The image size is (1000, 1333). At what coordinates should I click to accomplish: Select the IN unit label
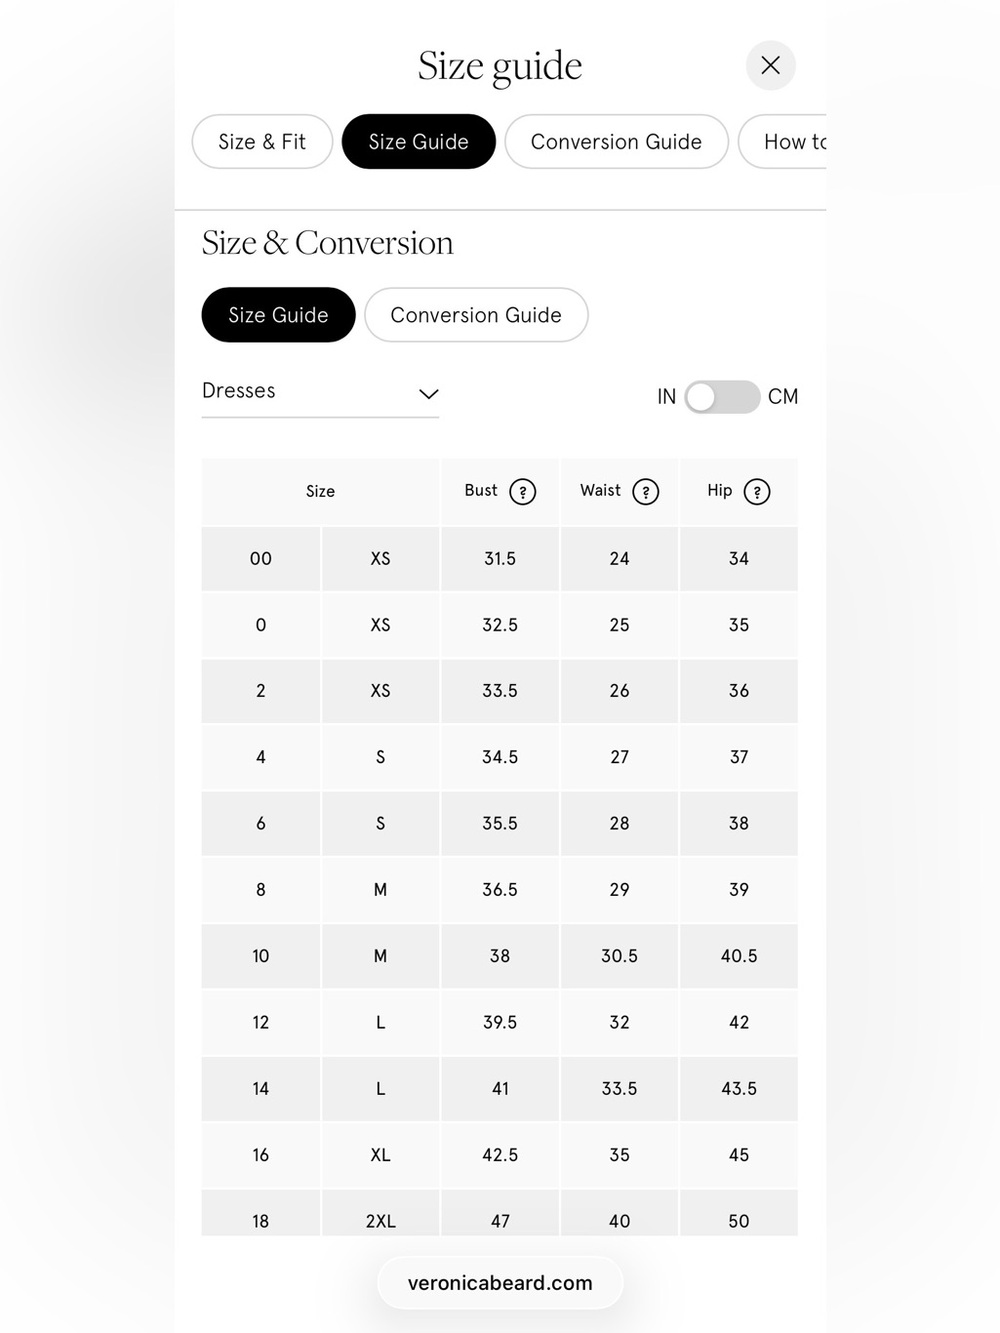click(666, 397)
